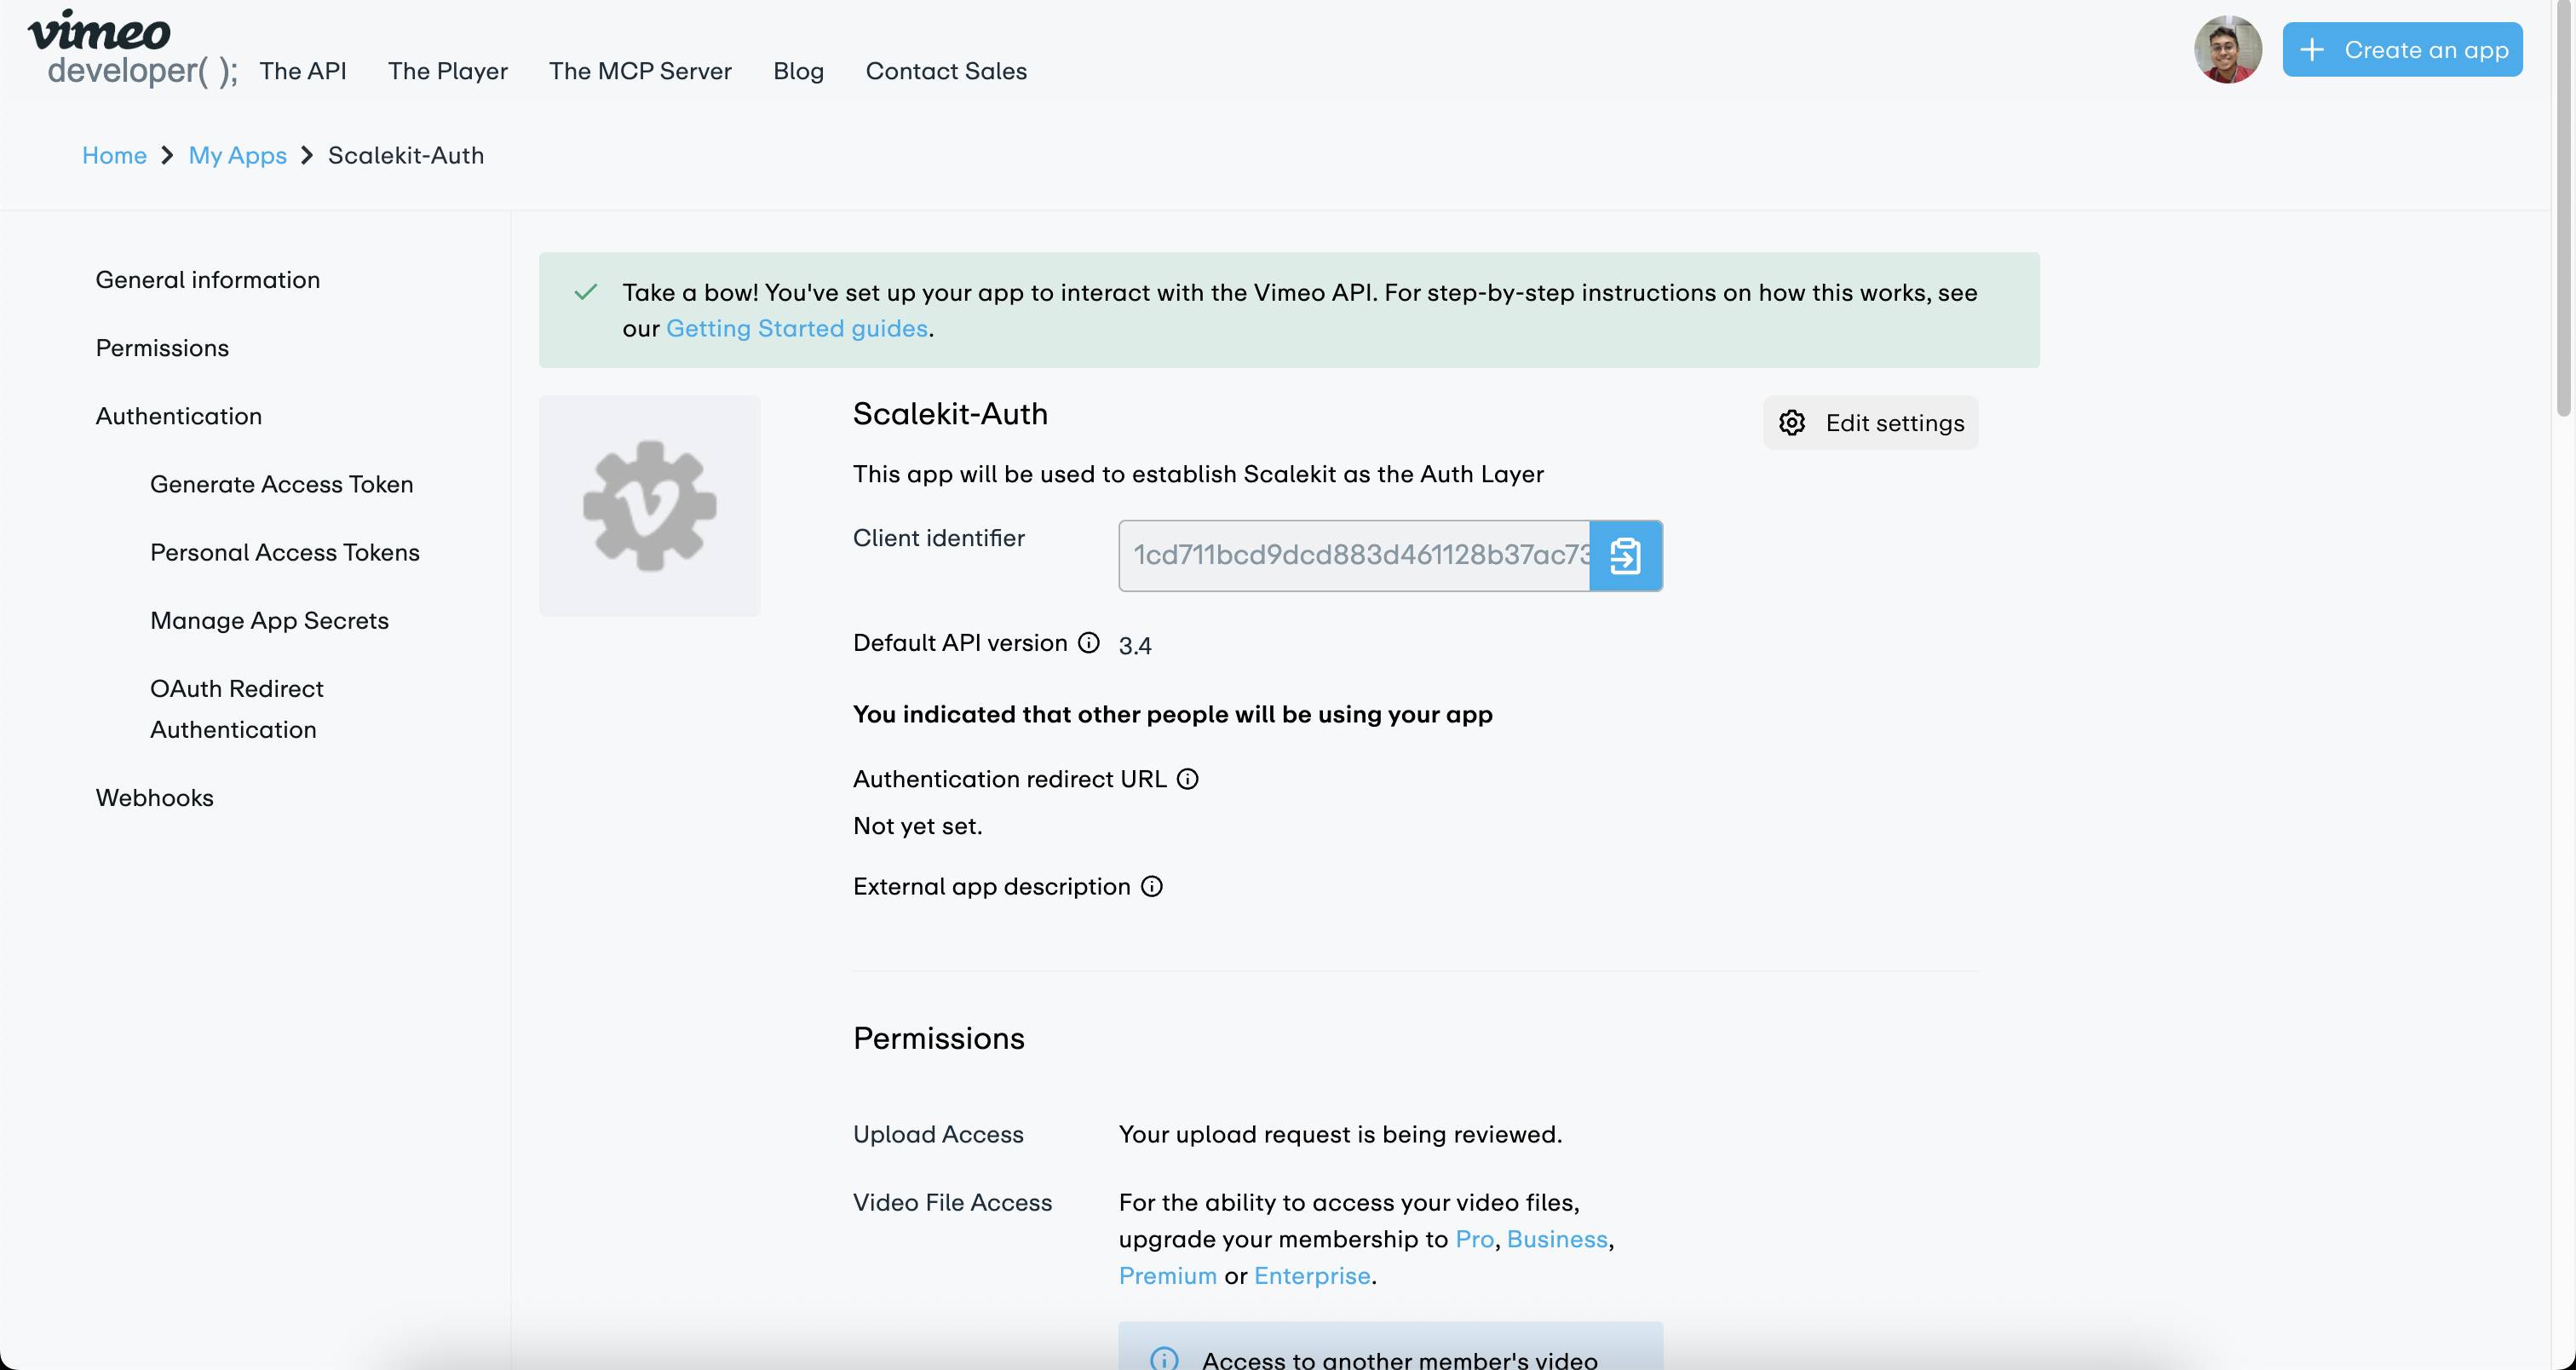2576x1370 pixels.
Task: Click the info icon after External app description
Action: [x=1152, y=886]
